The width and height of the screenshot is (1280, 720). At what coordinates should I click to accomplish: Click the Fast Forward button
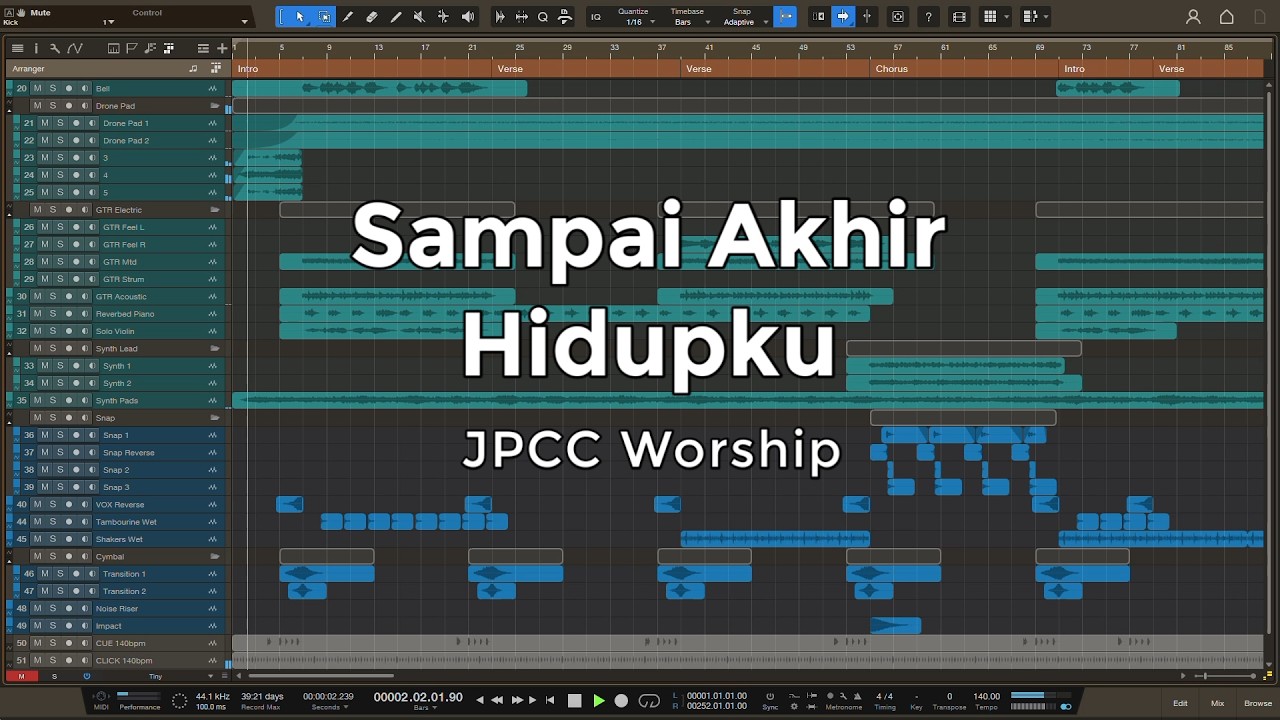pos(517,701)
